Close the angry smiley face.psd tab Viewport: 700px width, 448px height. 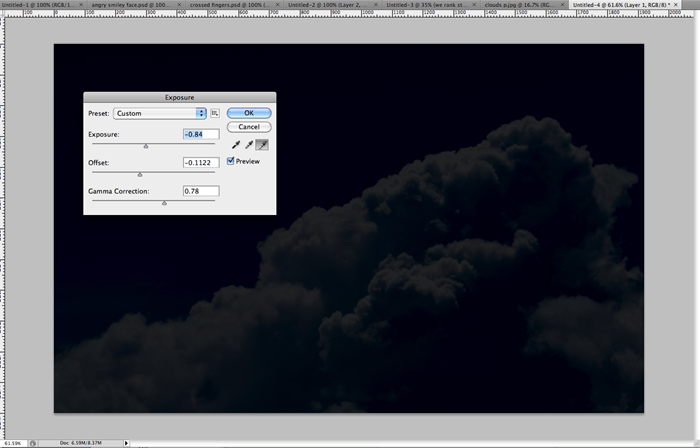179,4
